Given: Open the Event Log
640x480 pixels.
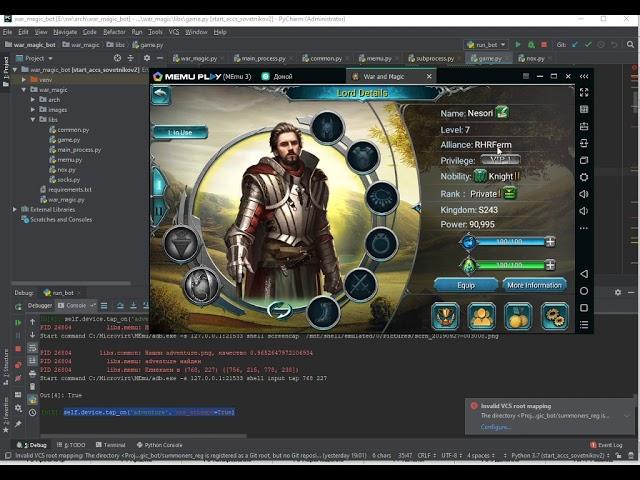Looking at the screenshot, I should [606, 445].
